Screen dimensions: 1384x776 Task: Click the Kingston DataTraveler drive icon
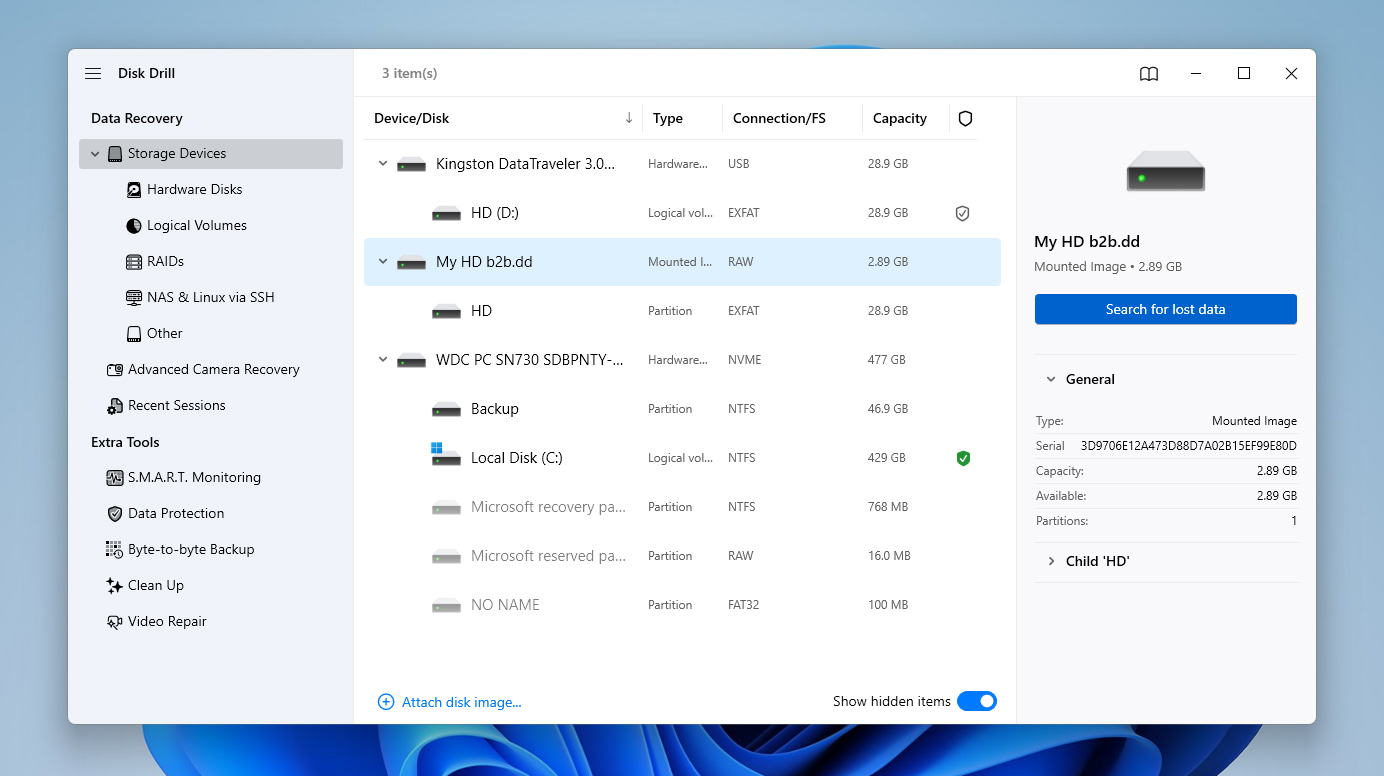(x=411, y=164)
